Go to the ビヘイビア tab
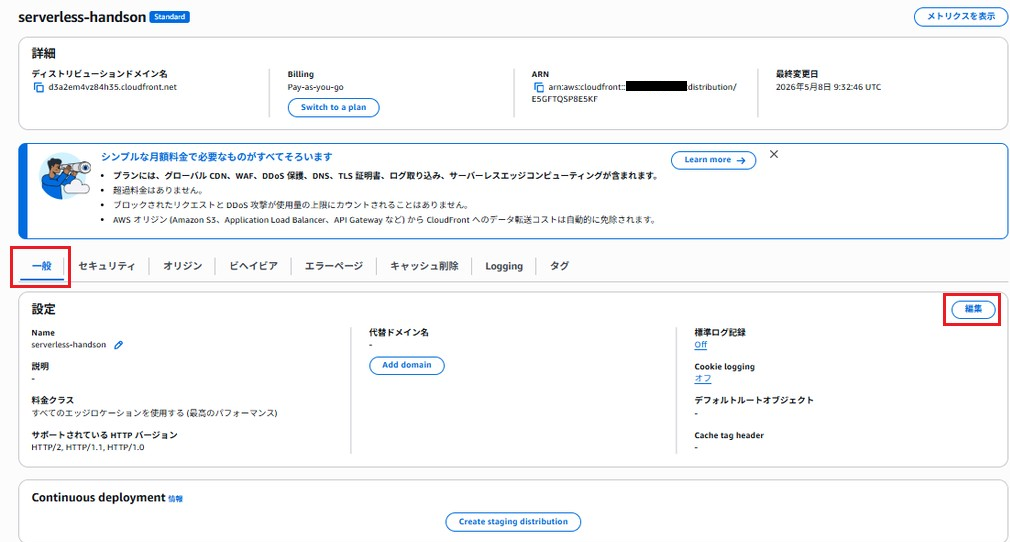1010x542 pixels. point(253,266)
